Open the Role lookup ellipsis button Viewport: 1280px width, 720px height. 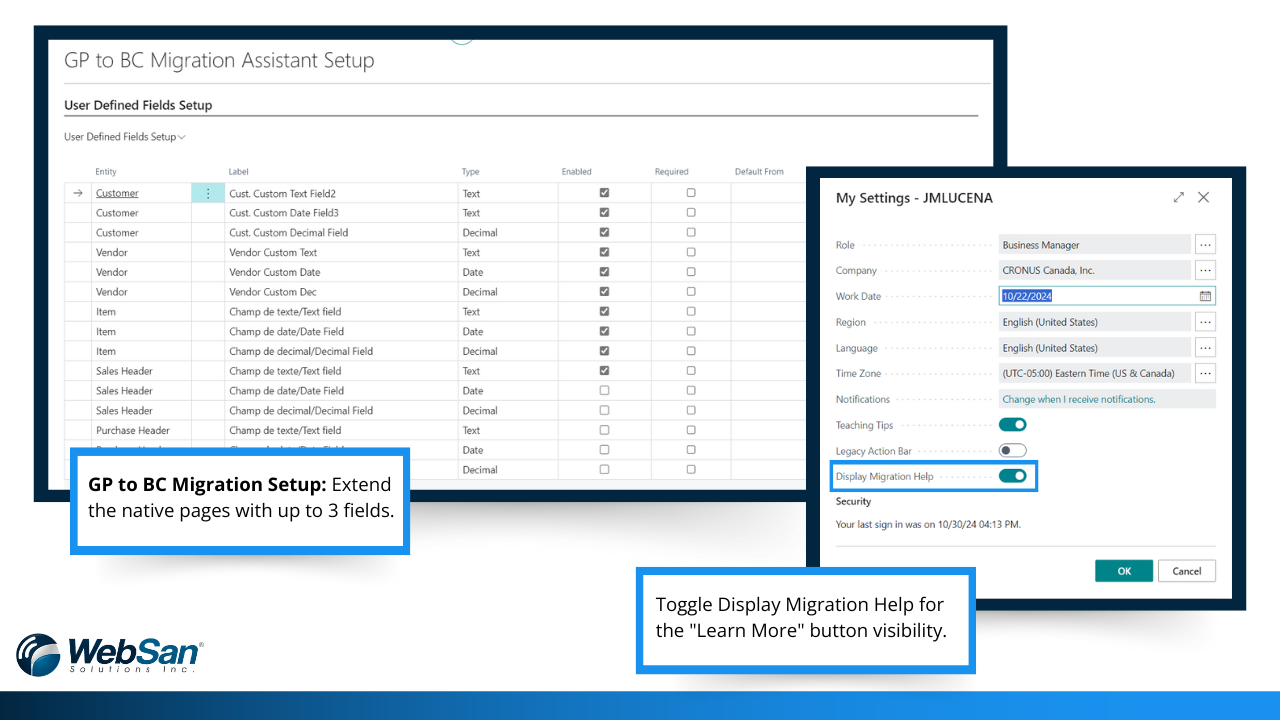click(x=1205, y=245)
